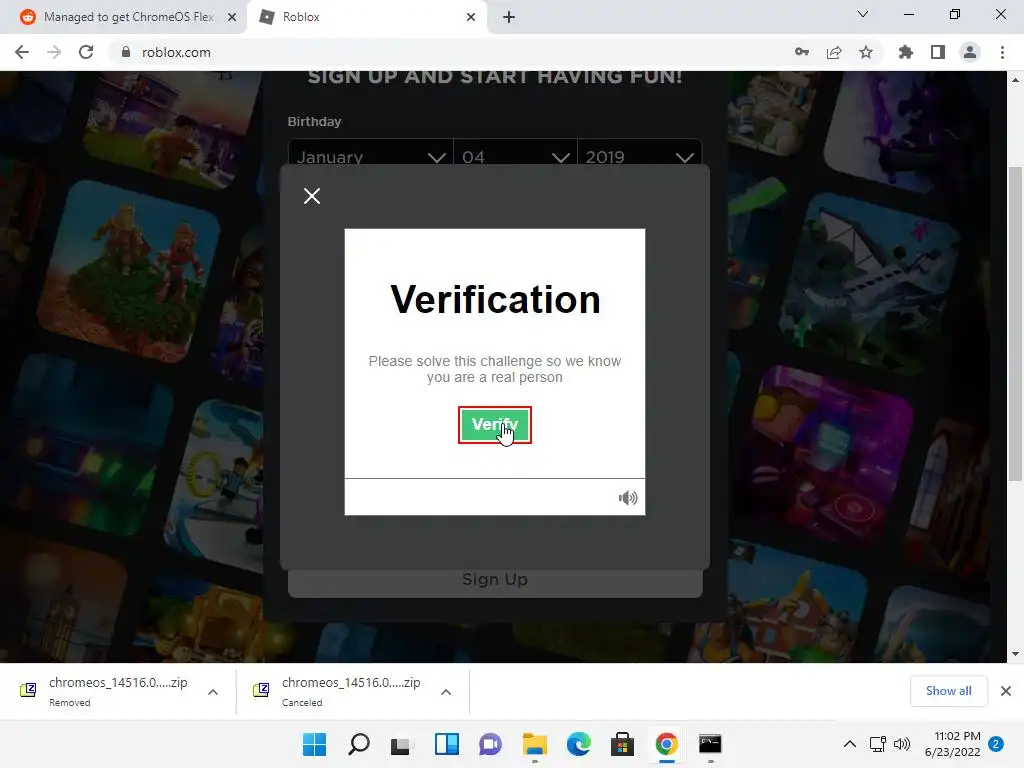The width and height of the screenshot is (1024, 768).
Task: Select the Chrome taskbar icon
Action: click(666, 744)
